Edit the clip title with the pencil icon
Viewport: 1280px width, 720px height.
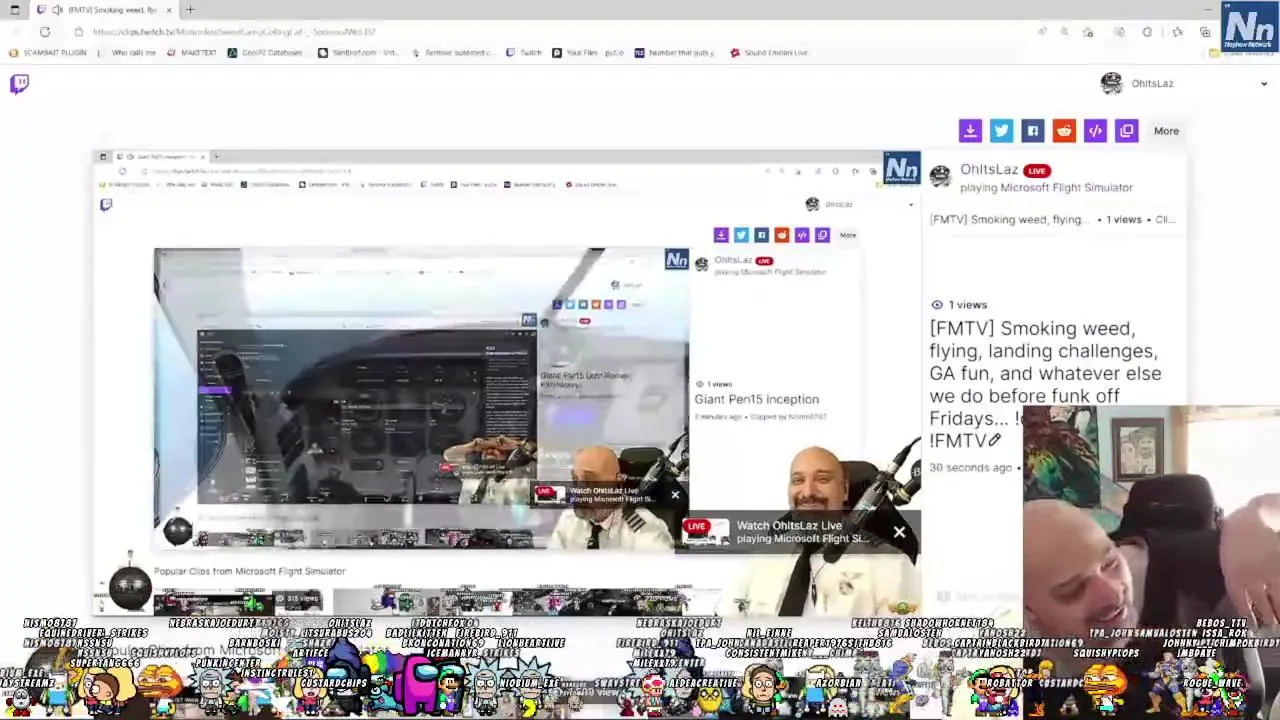[x=994, y=440]
